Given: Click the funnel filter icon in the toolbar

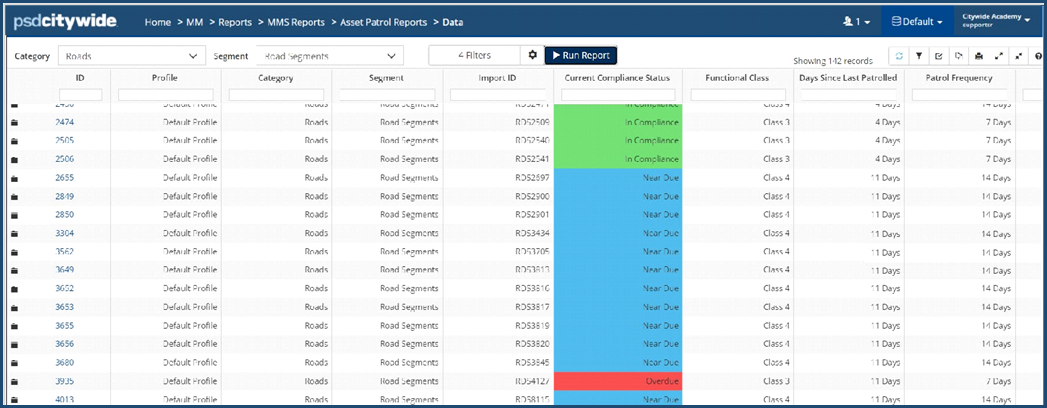Looking at the screenshot, I should click(919, 56).
